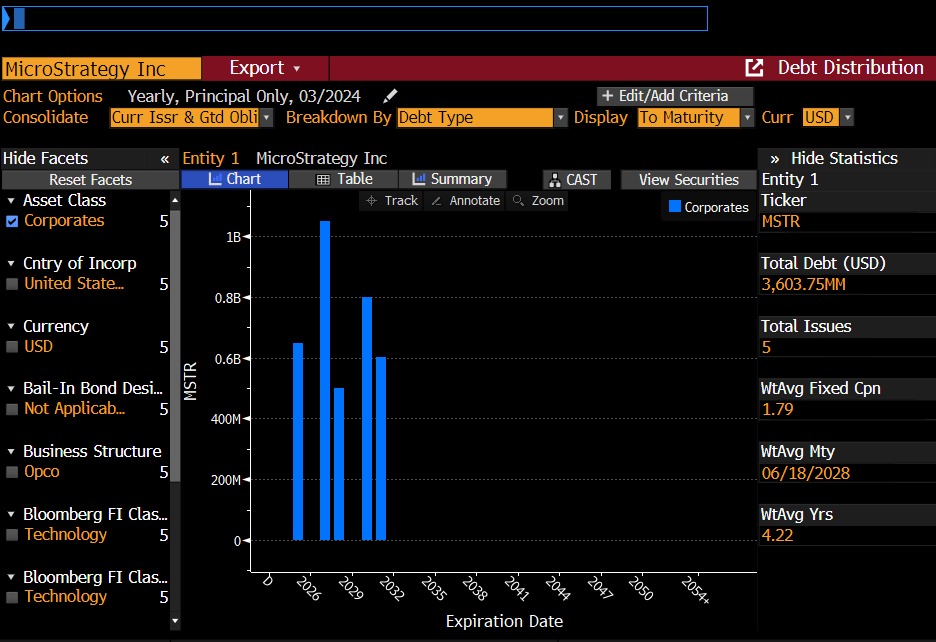Click the command-line prompt arrow icon
Viewport: 936px width, 642px height.
6,19
